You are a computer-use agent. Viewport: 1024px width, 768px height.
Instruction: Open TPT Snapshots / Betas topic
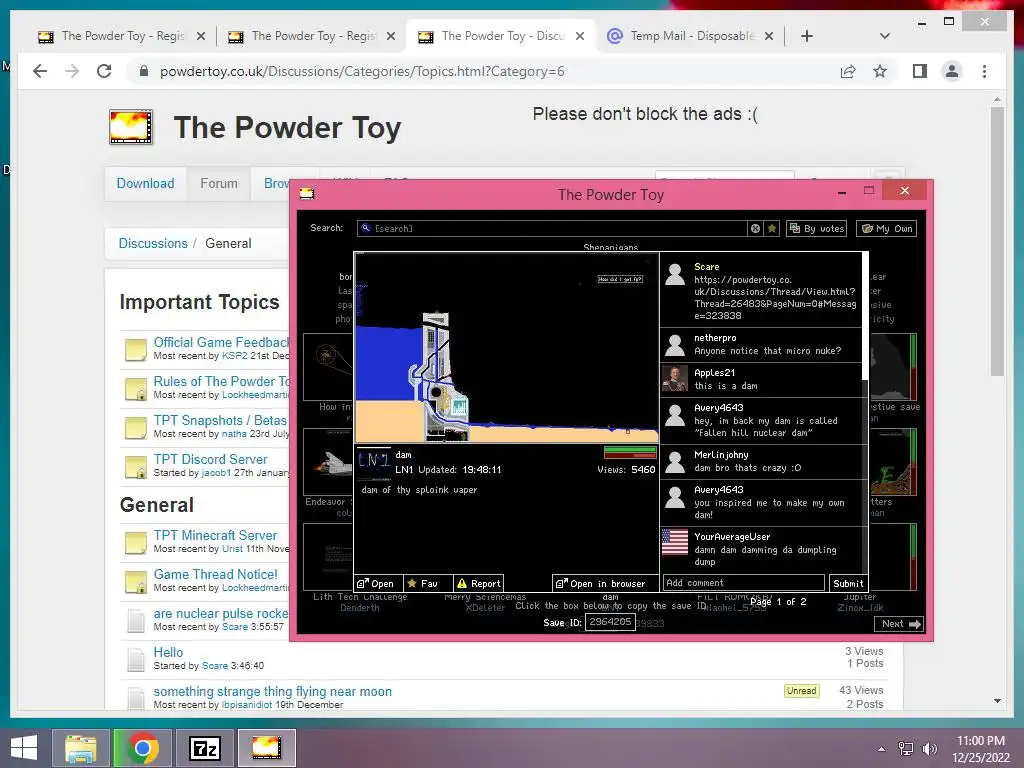pos(220,421)
